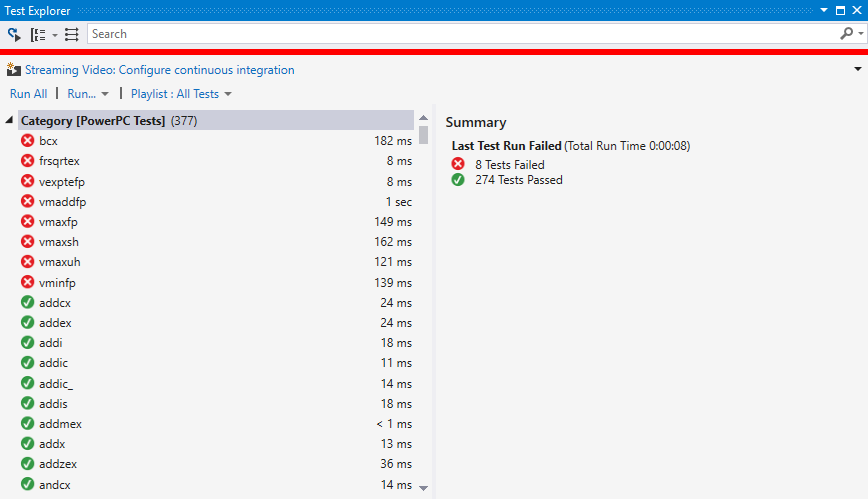Click the passed icon for addic
This screenshot has height=499, width=868.
[27, 363]
